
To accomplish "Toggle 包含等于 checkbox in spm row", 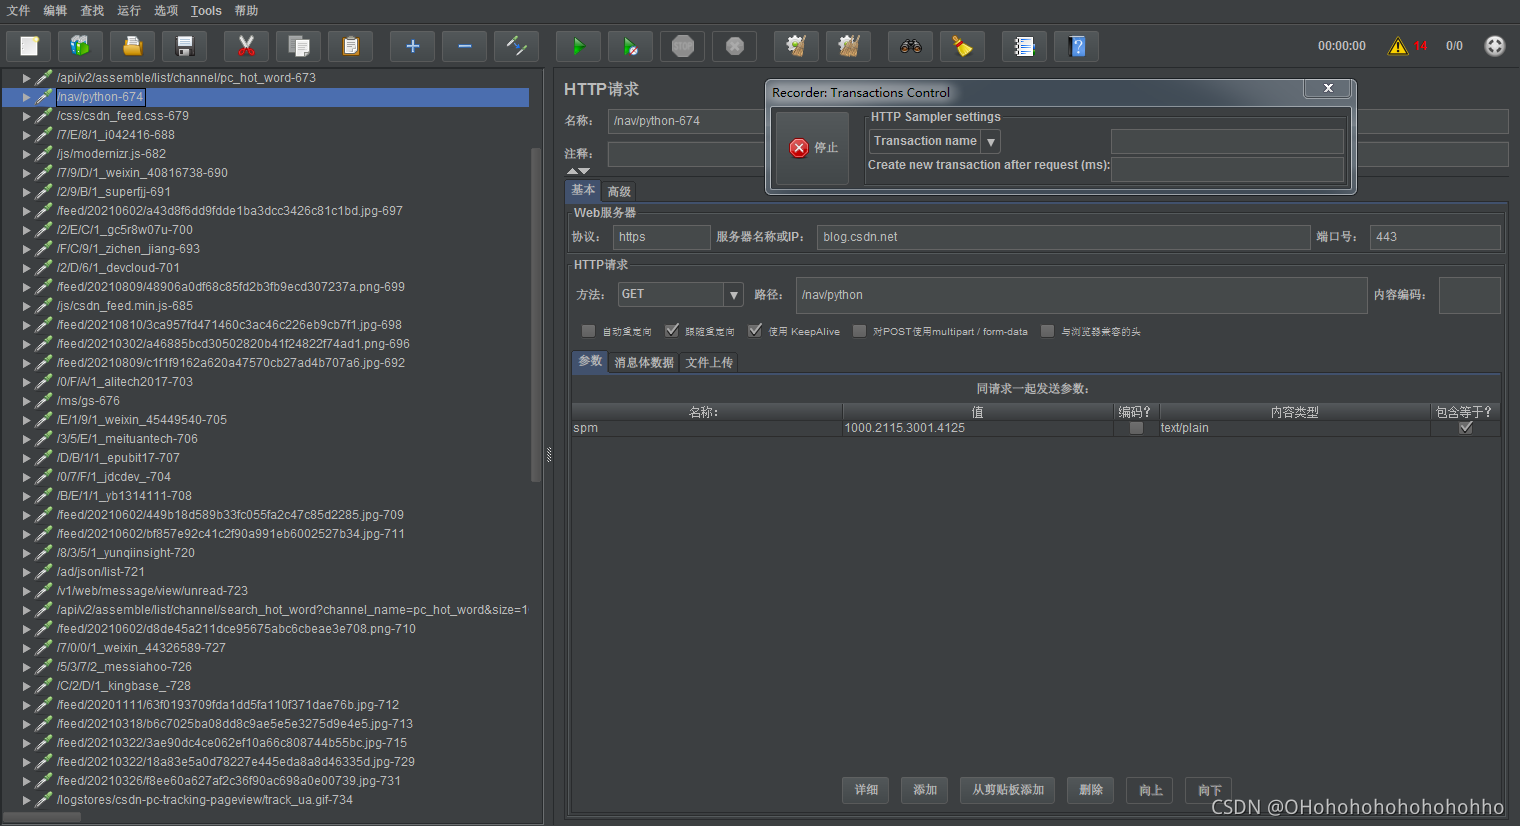I will coord(1466,428).
